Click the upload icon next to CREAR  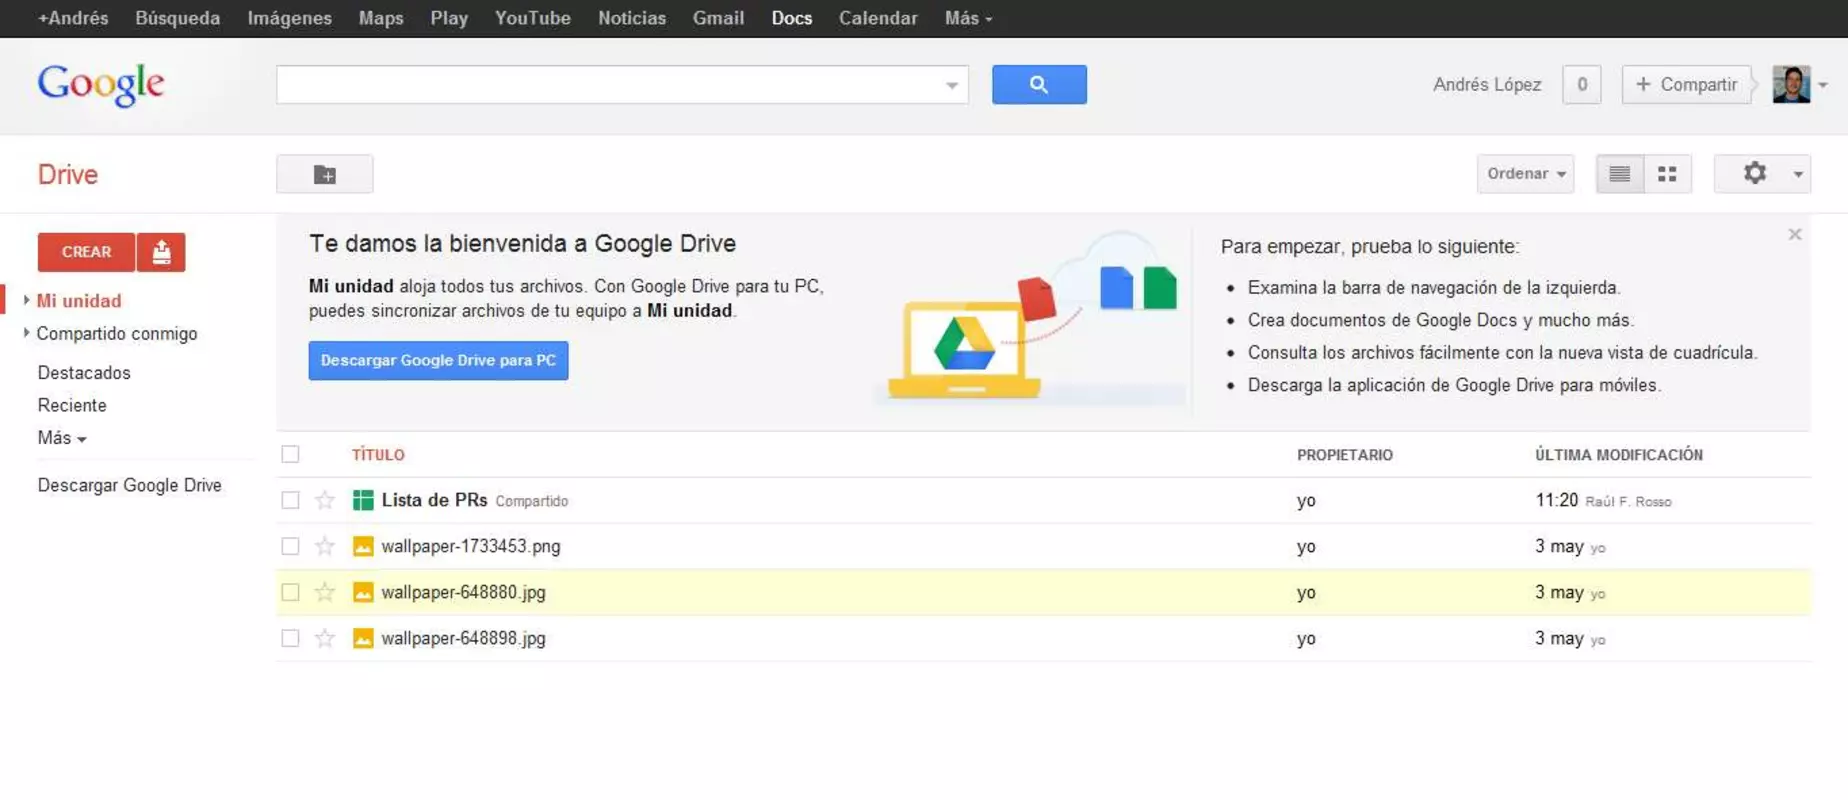click(161, 252)
